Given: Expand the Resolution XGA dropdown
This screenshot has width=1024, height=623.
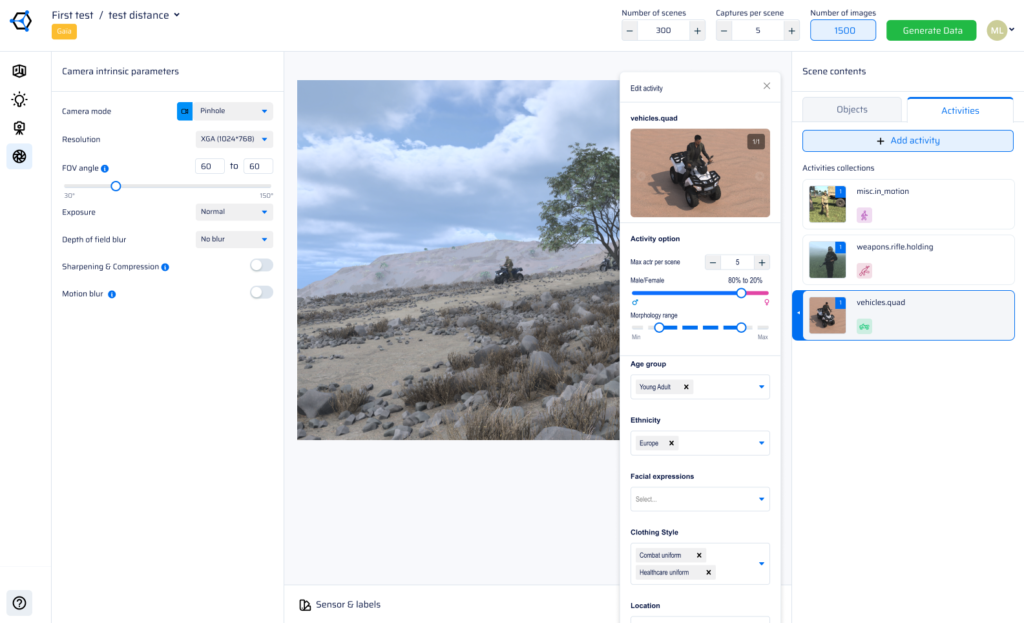Looking at the screenshot, I should click(x=234, y=139).
